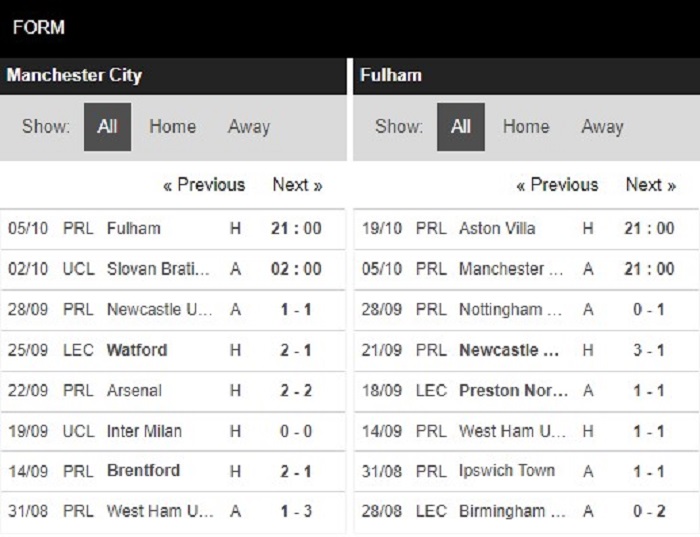Open the Slovan Bratislava UCL match row

point(172,269)
